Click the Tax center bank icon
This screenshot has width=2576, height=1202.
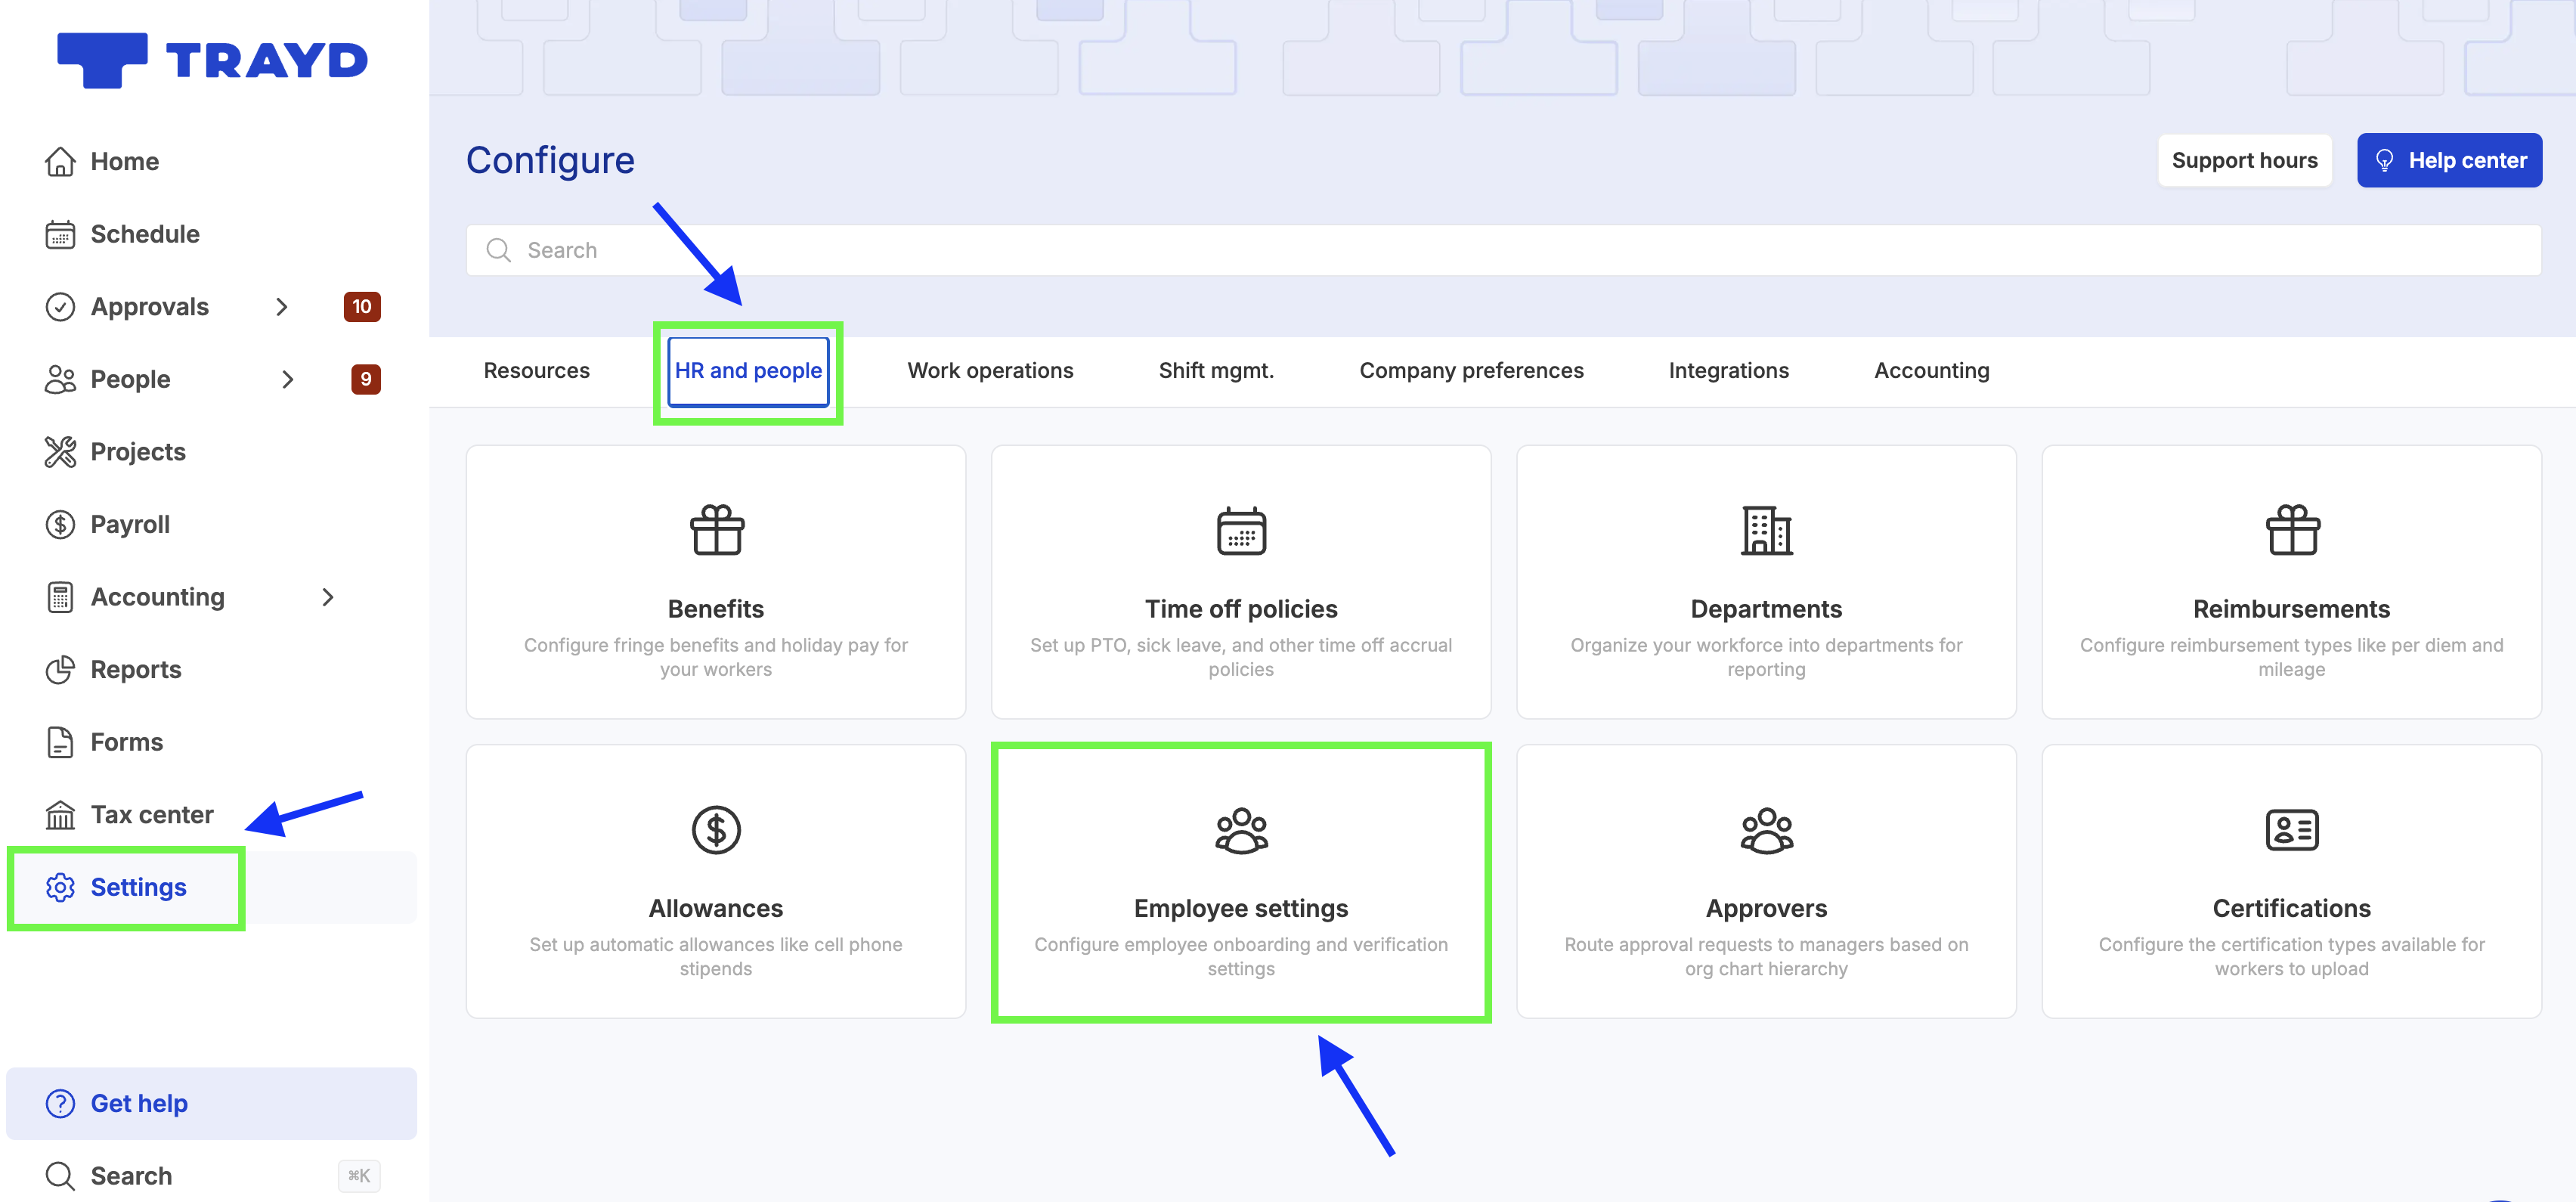click(60, 815)
